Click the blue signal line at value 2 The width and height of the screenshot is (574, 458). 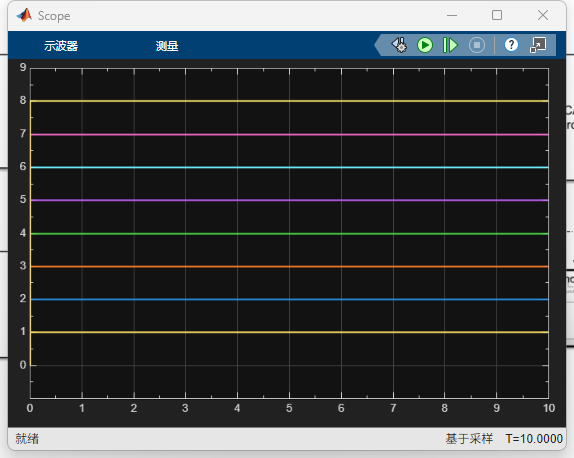click(289, 299)
